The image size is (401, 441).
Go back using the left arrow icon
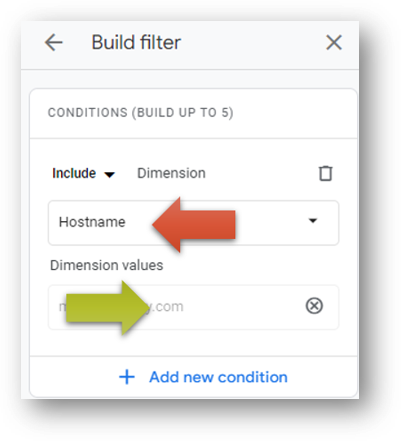coord(54,43)
